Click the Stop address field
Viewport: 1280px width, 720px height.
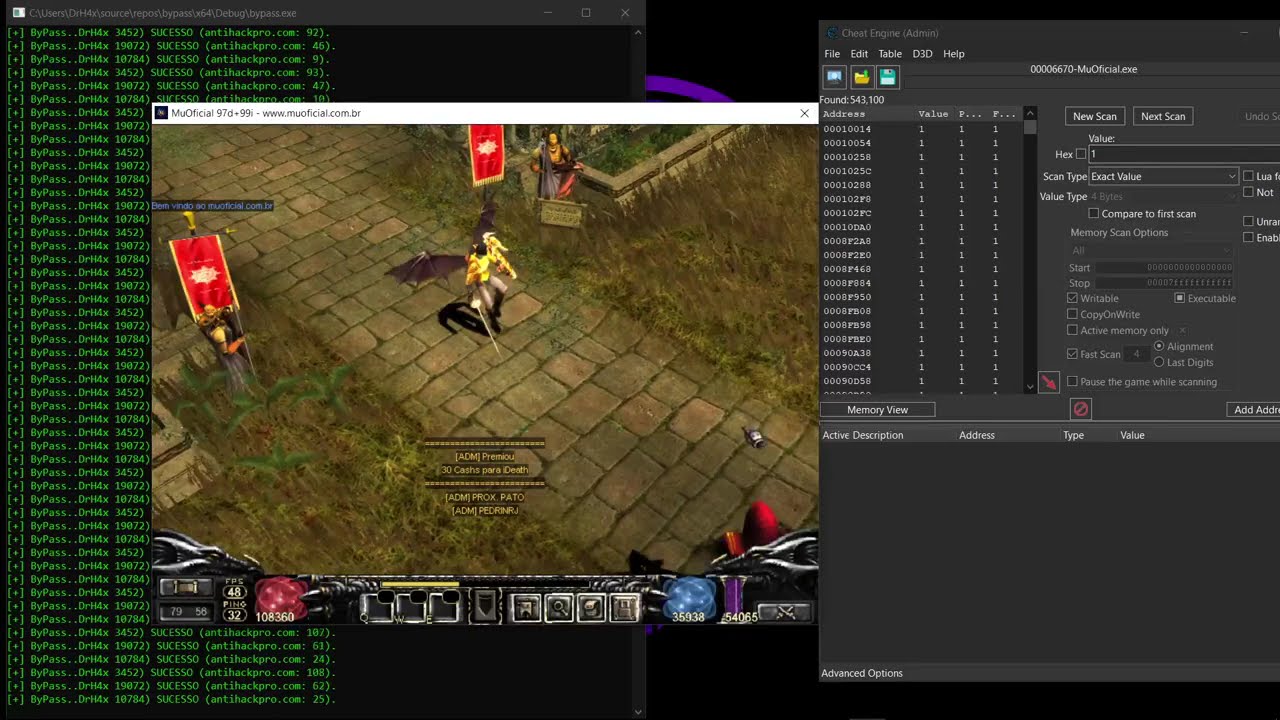coord(1164,283)
